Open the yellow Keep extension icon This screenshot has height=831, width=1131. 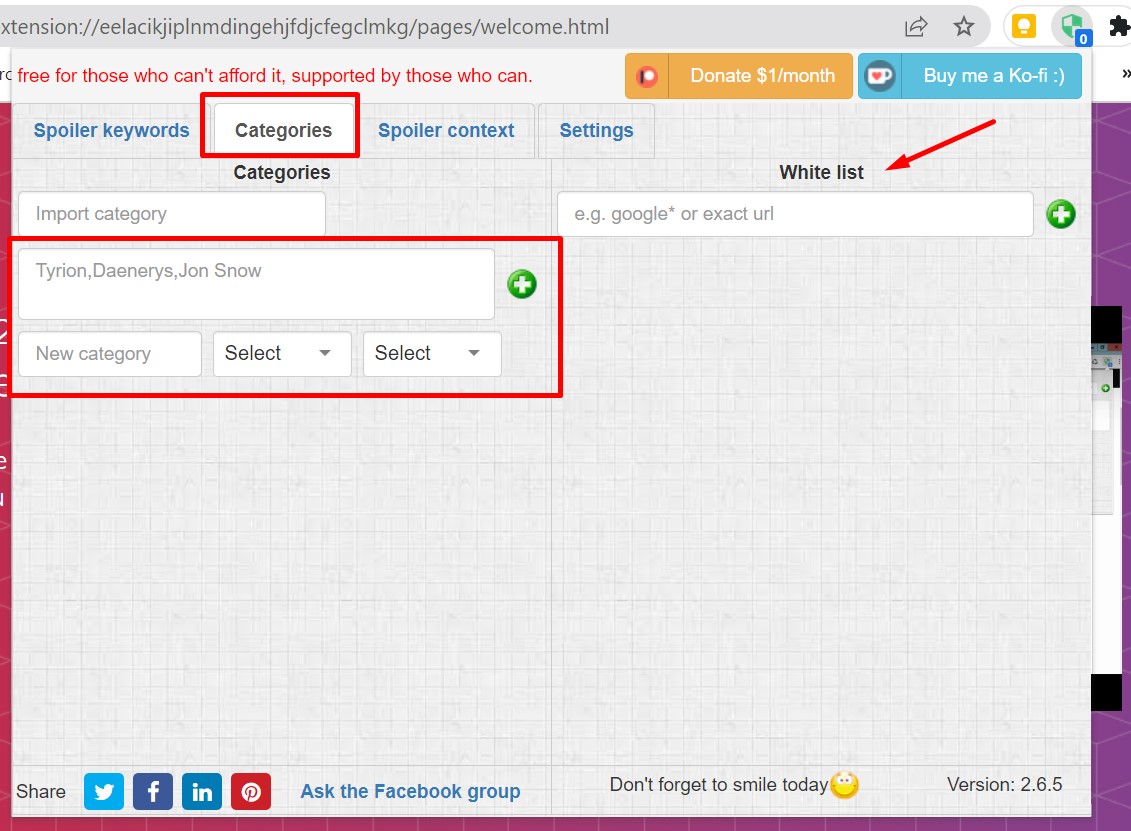click(x=1024, y=27)
